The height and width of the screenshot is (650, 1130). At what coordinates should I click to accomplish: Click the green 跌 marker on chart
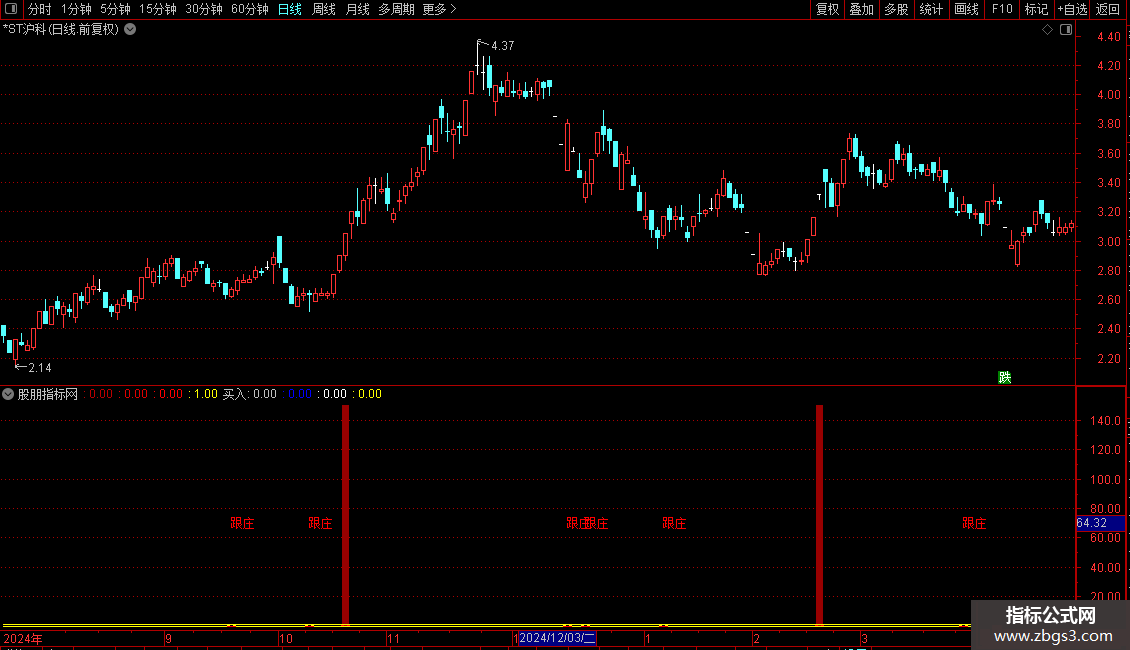point(1005,378)
